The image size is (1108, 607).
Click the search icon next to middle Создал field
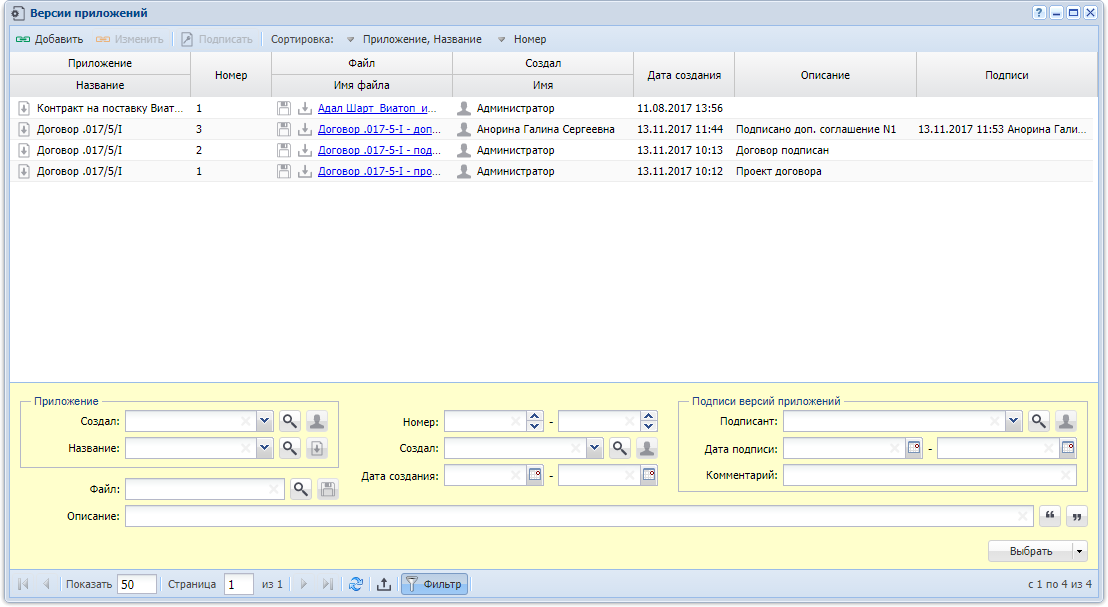click(620, 448)
